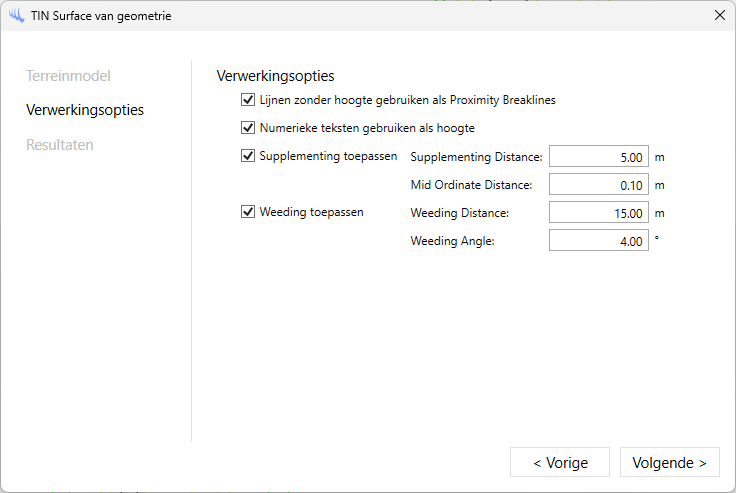Screen dimensions: 736x493
Task: Select the Weeding Angle input showing 4.00
Action: tap(598, 241)
